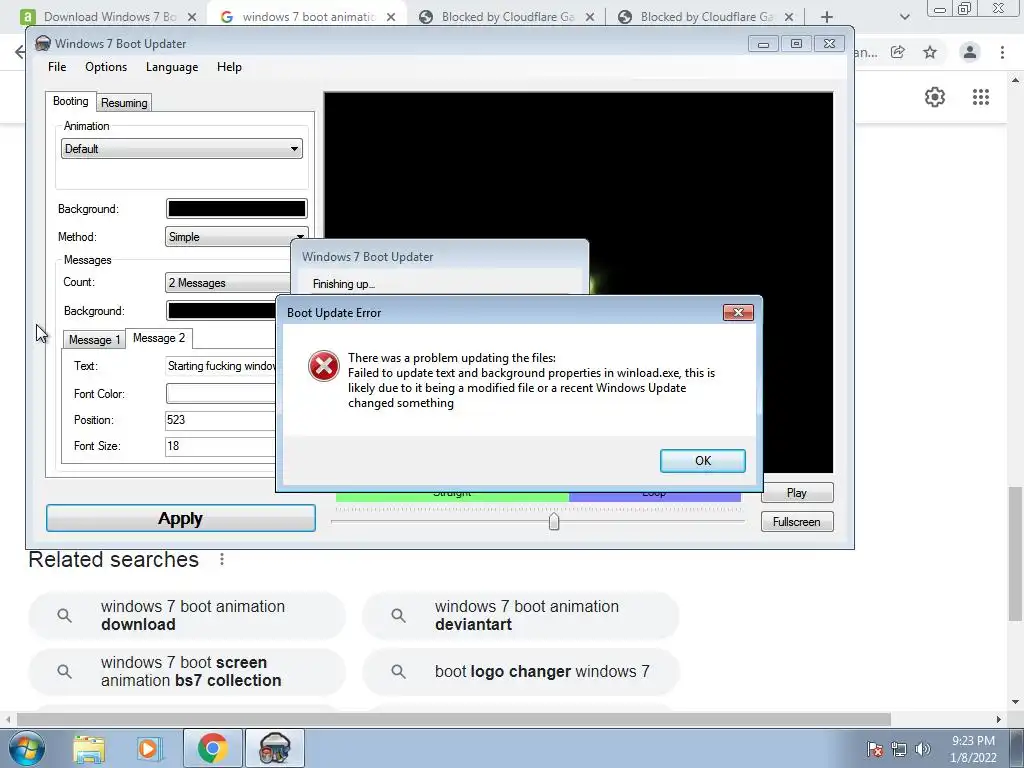1024x768 pixels.
Task: Select the Message 1 tab
Action: (95, 340)
